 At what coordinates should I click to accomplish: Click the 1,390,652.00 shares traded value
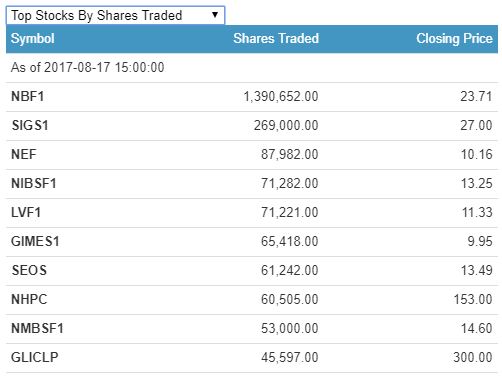click(x=281, y=97)
